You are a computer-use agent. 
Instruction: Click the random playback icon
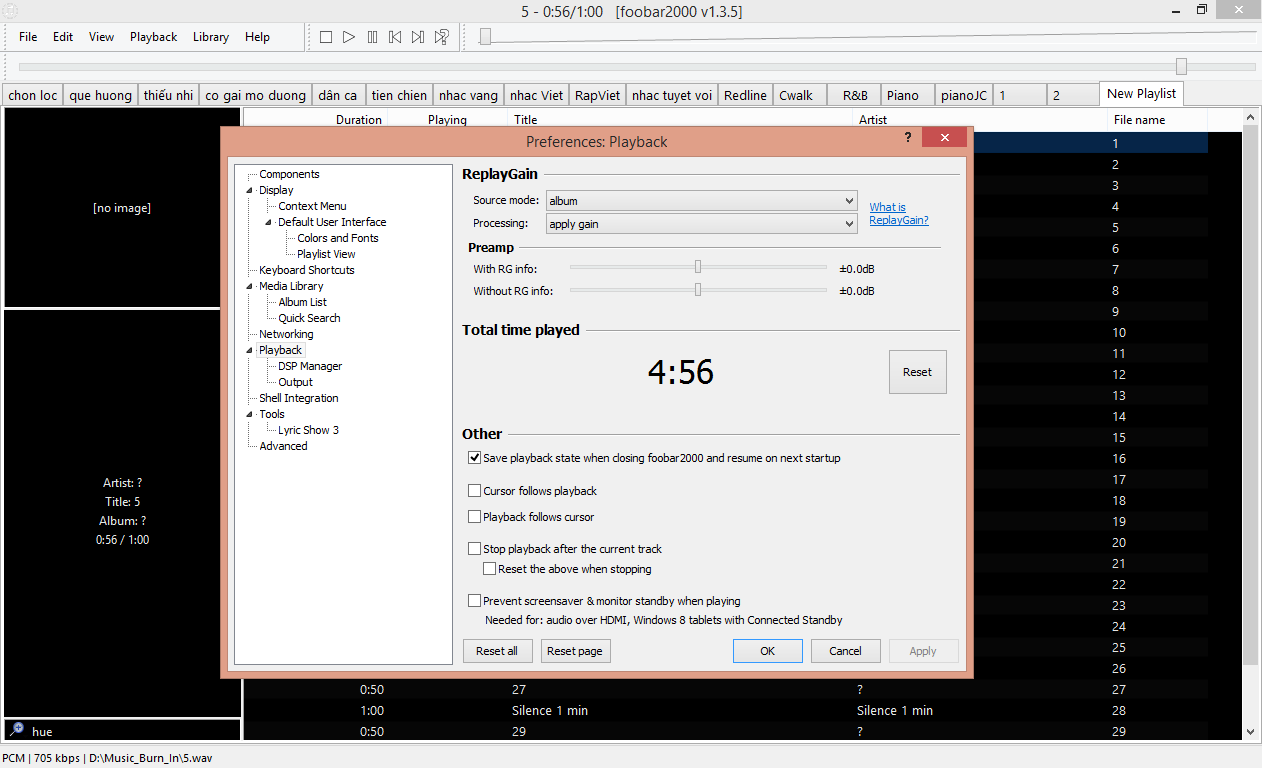(441, 37)
